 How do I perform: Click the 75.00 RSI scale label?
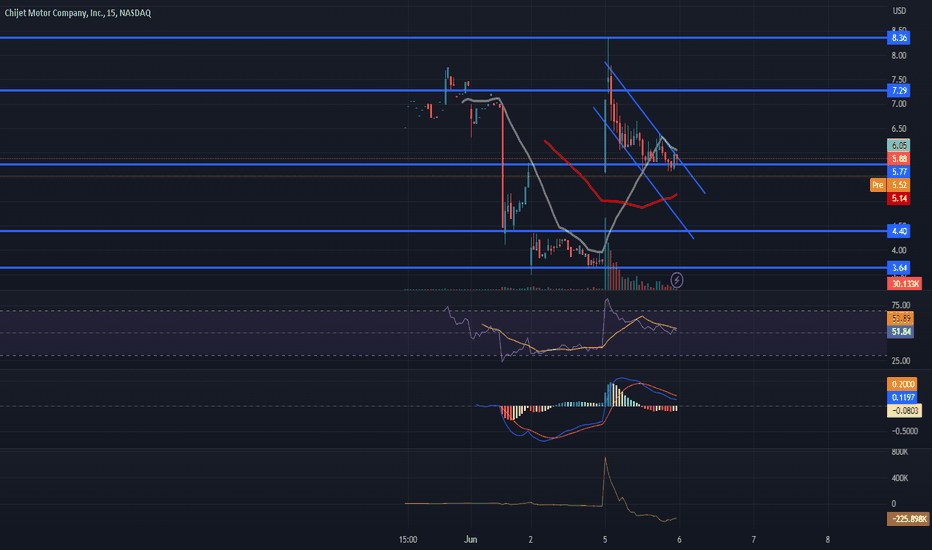[x=900, y=306]
